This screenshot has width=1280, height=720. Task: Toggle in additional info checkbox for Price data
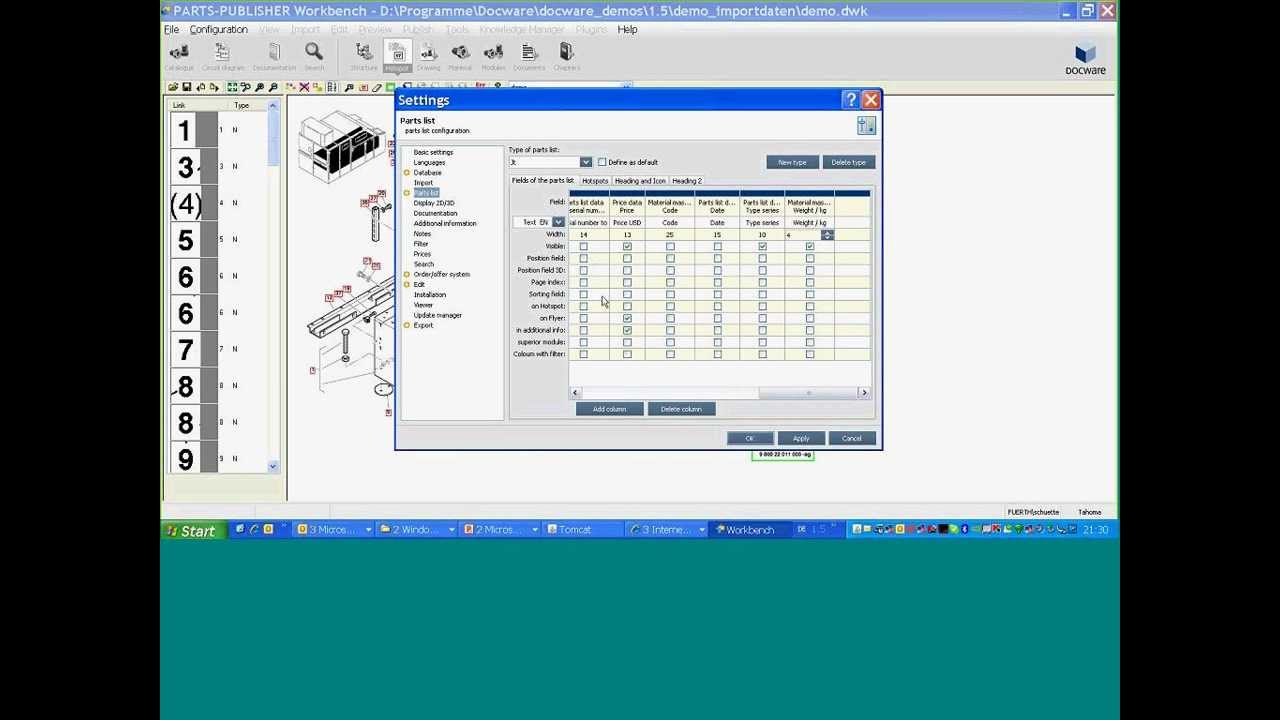point(627,330)
